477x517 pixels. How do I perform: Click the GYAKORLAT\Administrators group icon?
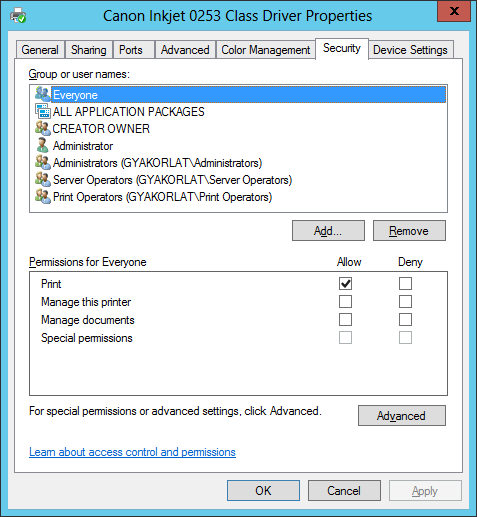click(43, 162)
